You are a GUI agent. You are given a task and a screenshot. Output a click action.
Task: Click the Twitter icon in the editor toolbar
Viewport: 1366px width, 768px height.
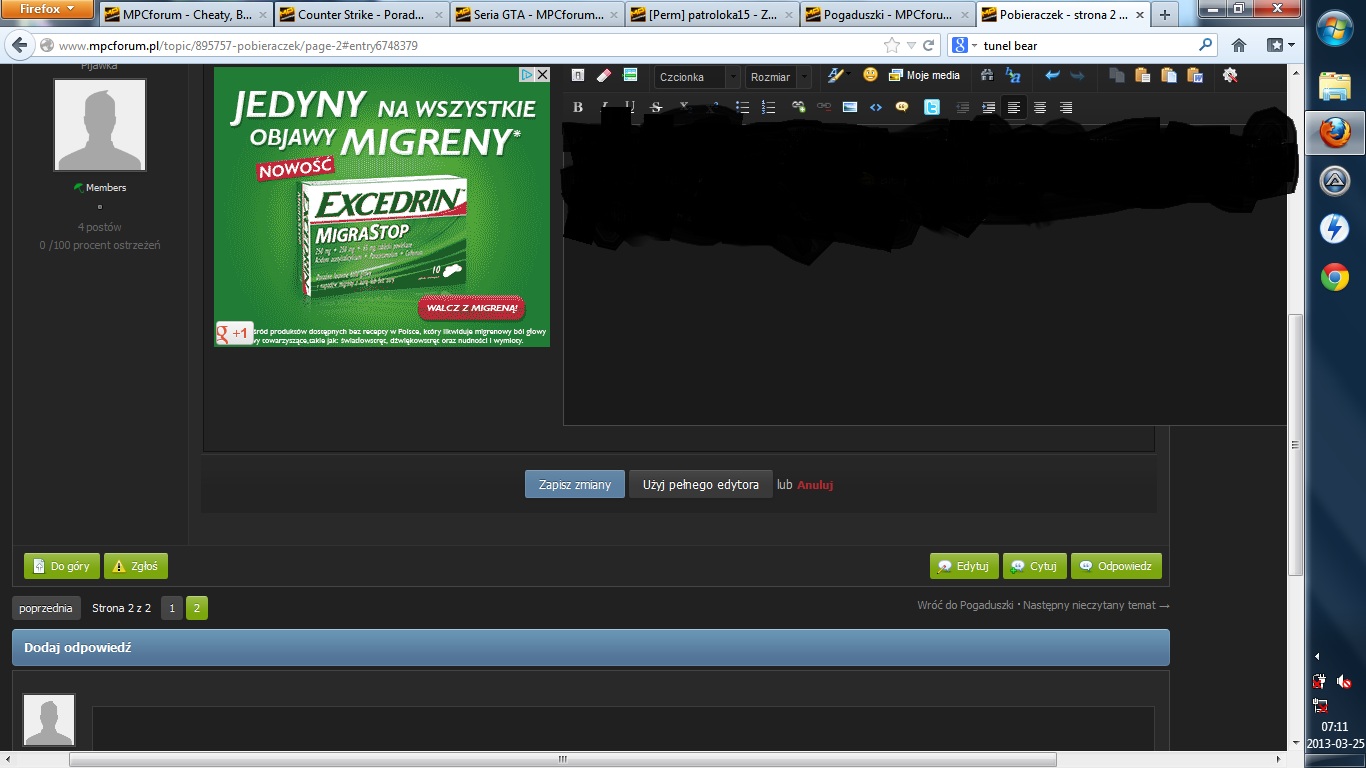(932, 108)
